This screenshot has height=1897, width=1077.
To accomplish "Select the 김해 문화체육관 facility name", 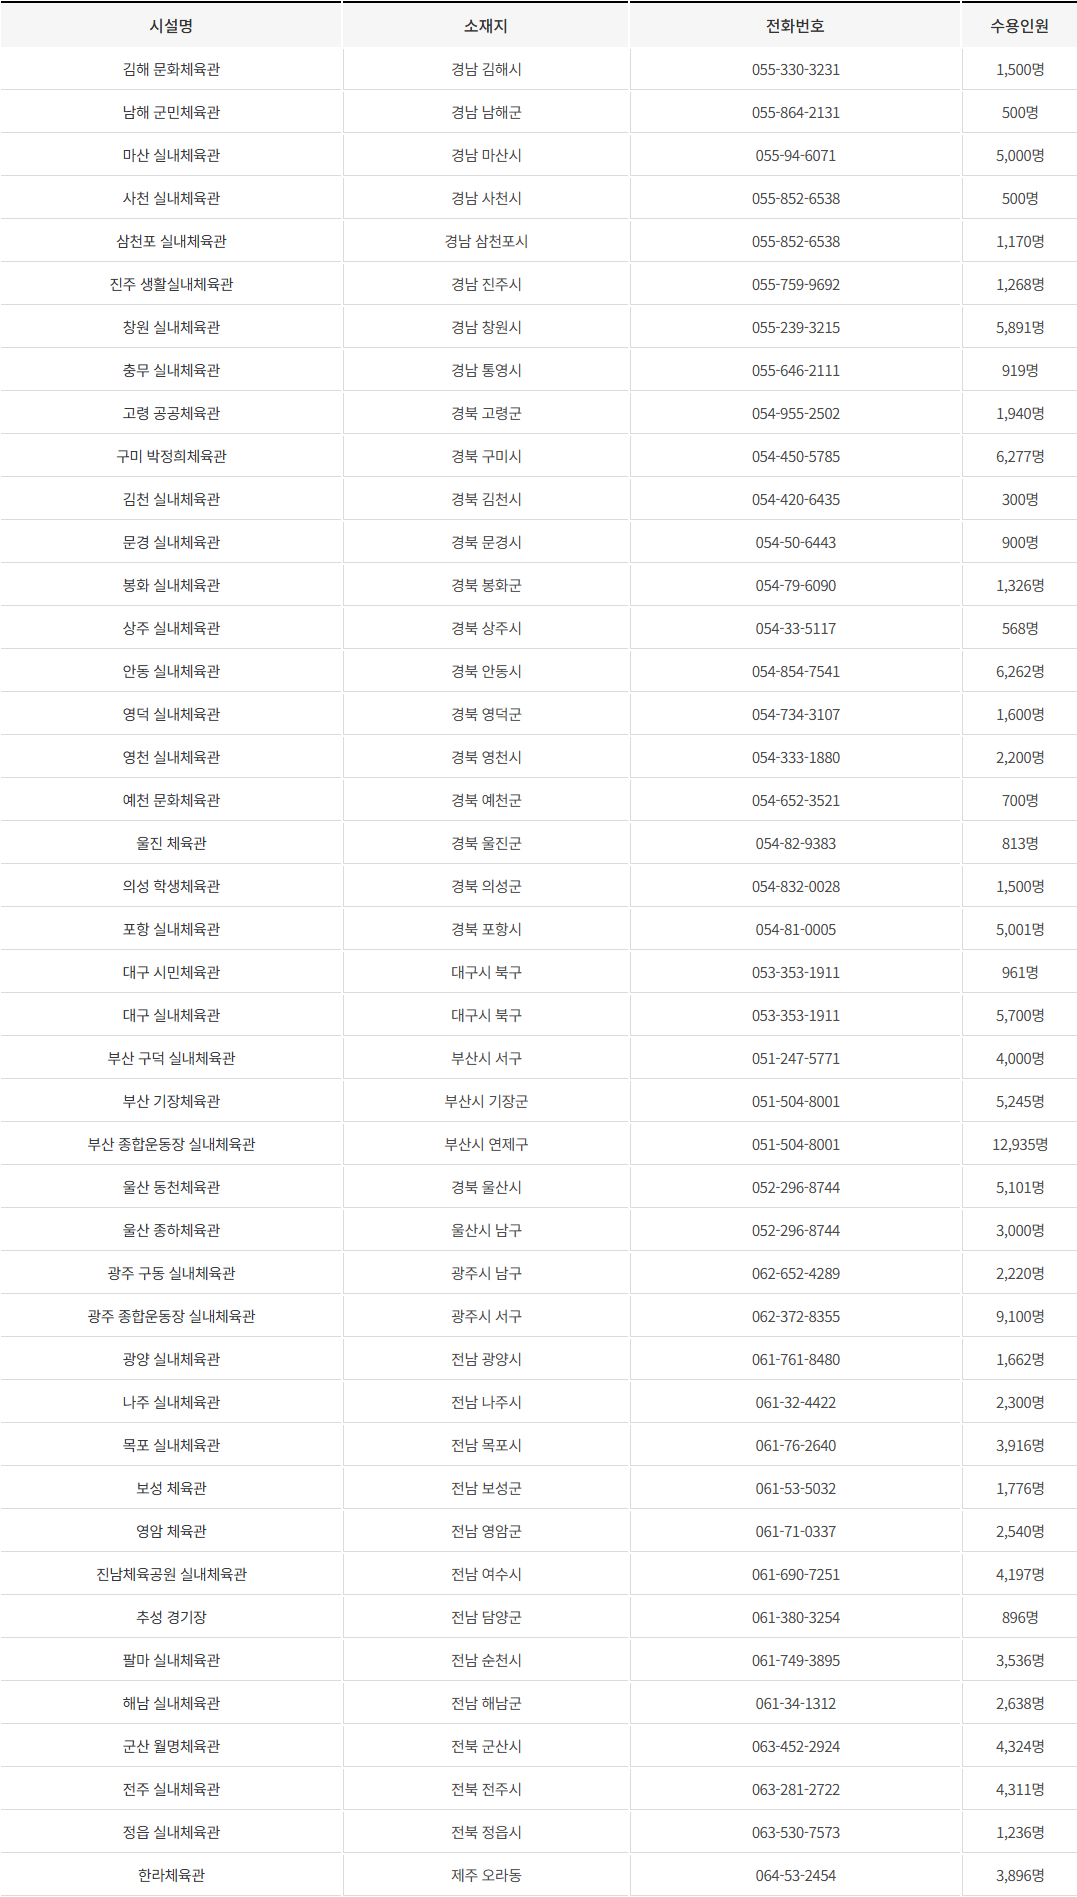I will click(x=171, y=69).
